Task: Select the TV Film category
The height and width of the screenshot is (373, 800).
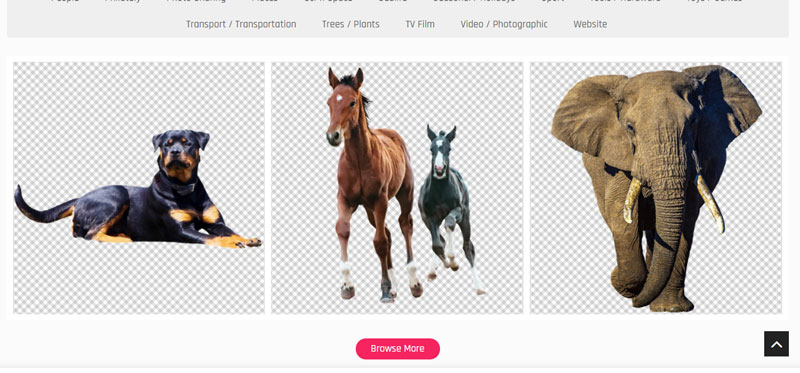Action: (420, 24)
